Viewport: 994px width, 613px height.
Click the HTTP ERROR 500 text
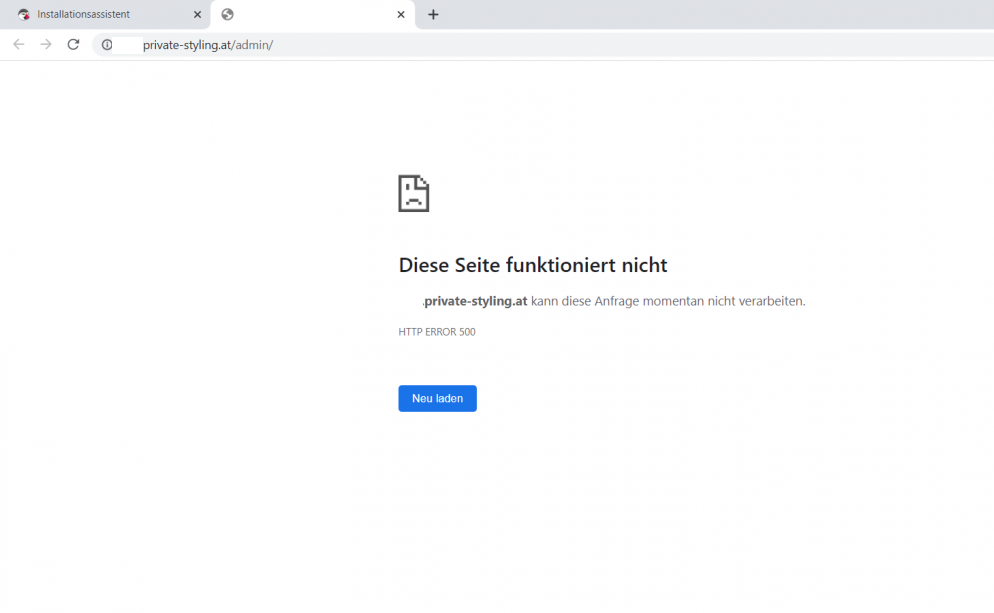tap(437, 332)
